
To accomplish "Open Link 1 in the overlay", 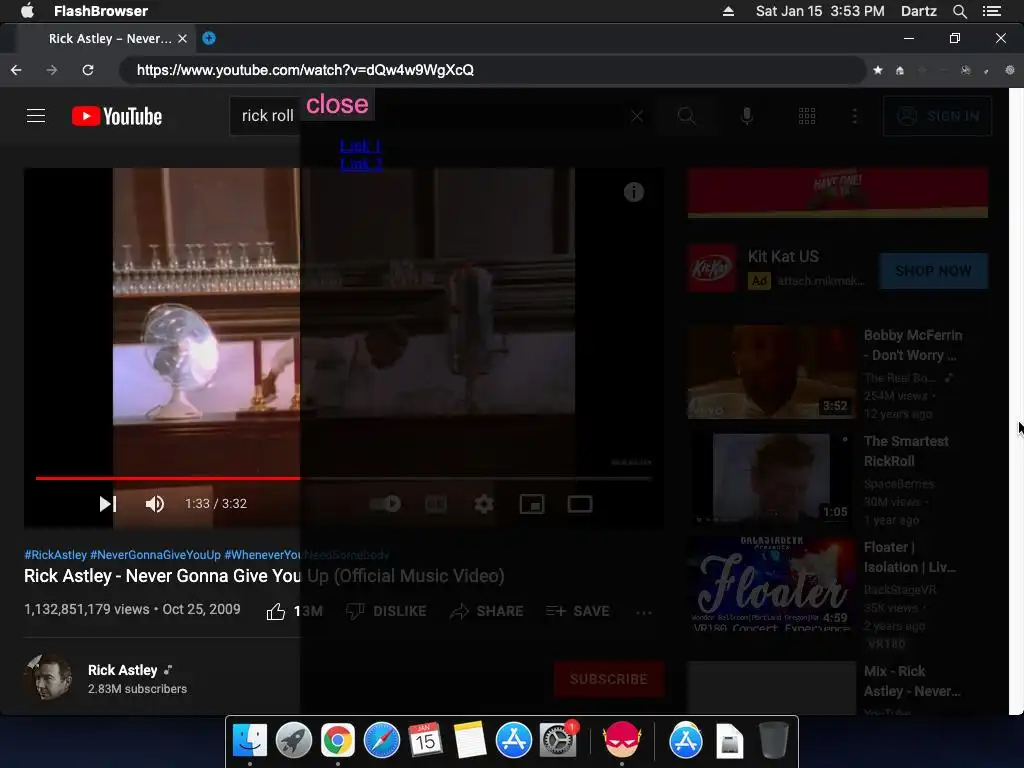I will 360,146.
